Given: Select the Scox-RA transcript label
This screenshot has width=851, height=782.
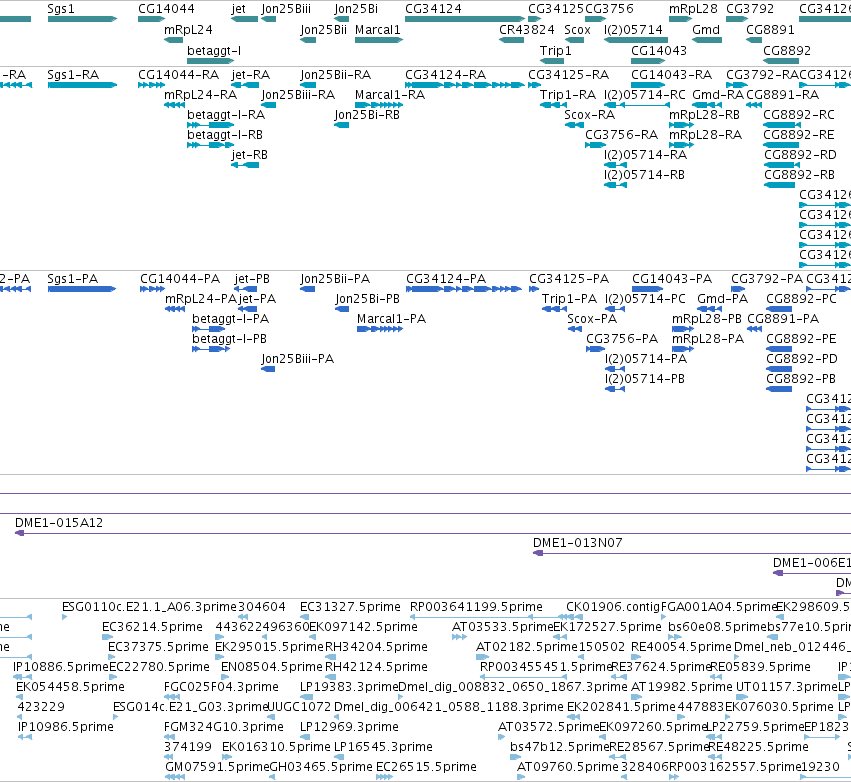Looking at the screenshot, I should click(589, 115).
